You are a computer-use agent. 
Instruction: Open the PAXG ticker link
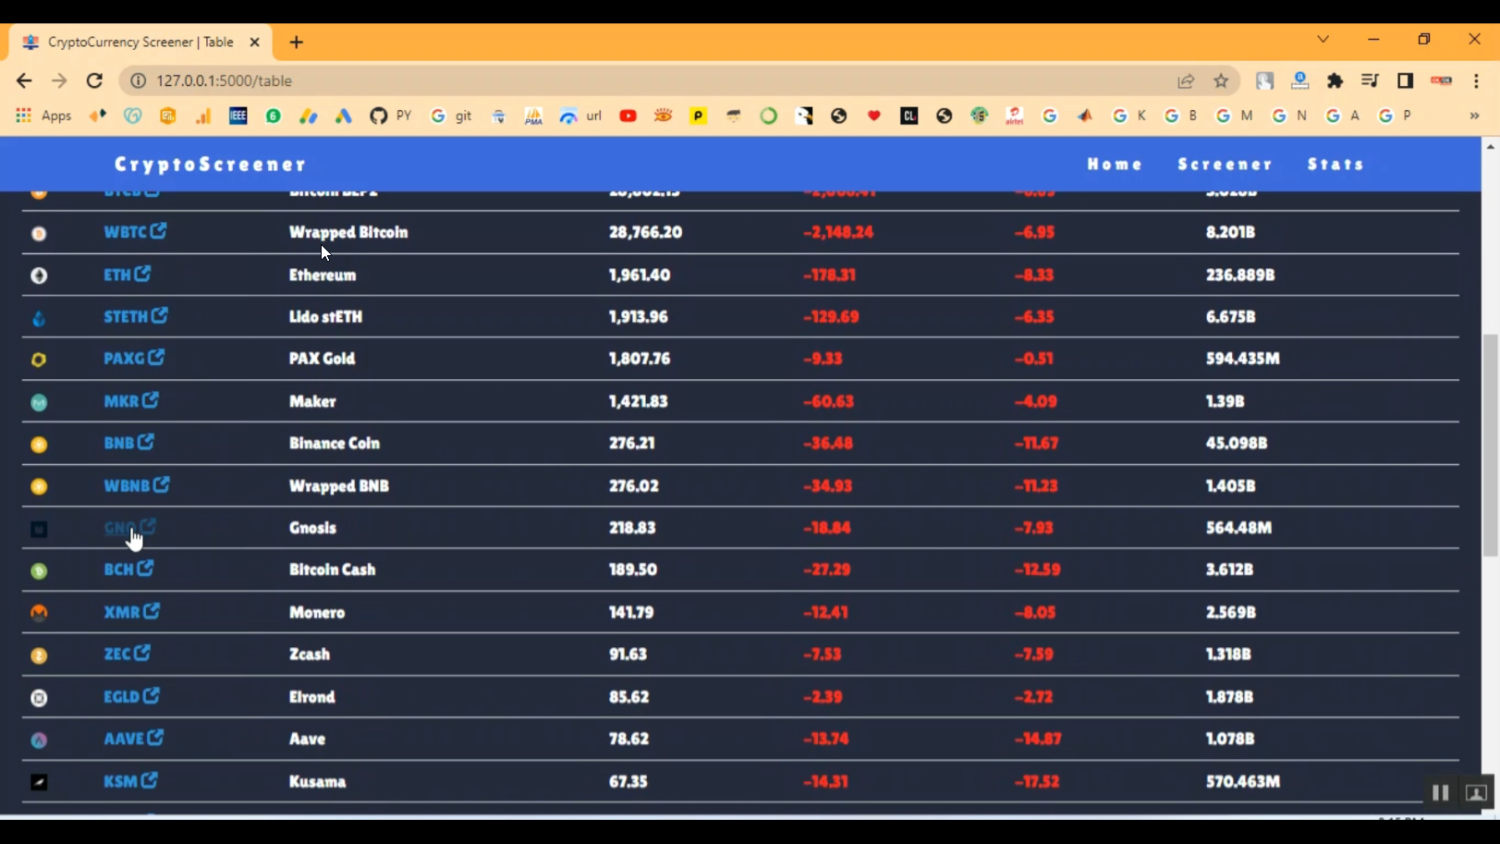click(124, 359)
